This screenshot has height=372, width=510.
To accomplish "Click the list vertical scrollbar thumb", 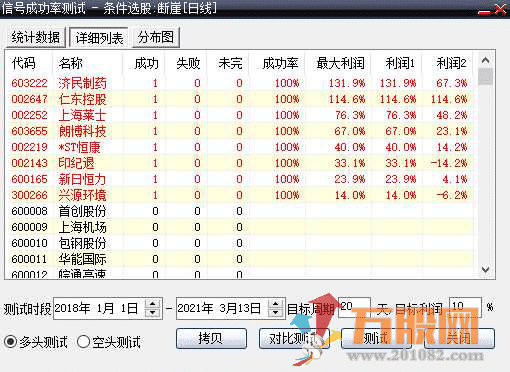I will (x=485, y=76).
